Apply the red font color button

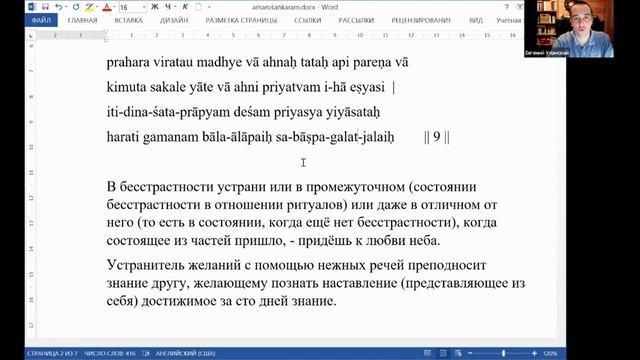tap(107, 7)
